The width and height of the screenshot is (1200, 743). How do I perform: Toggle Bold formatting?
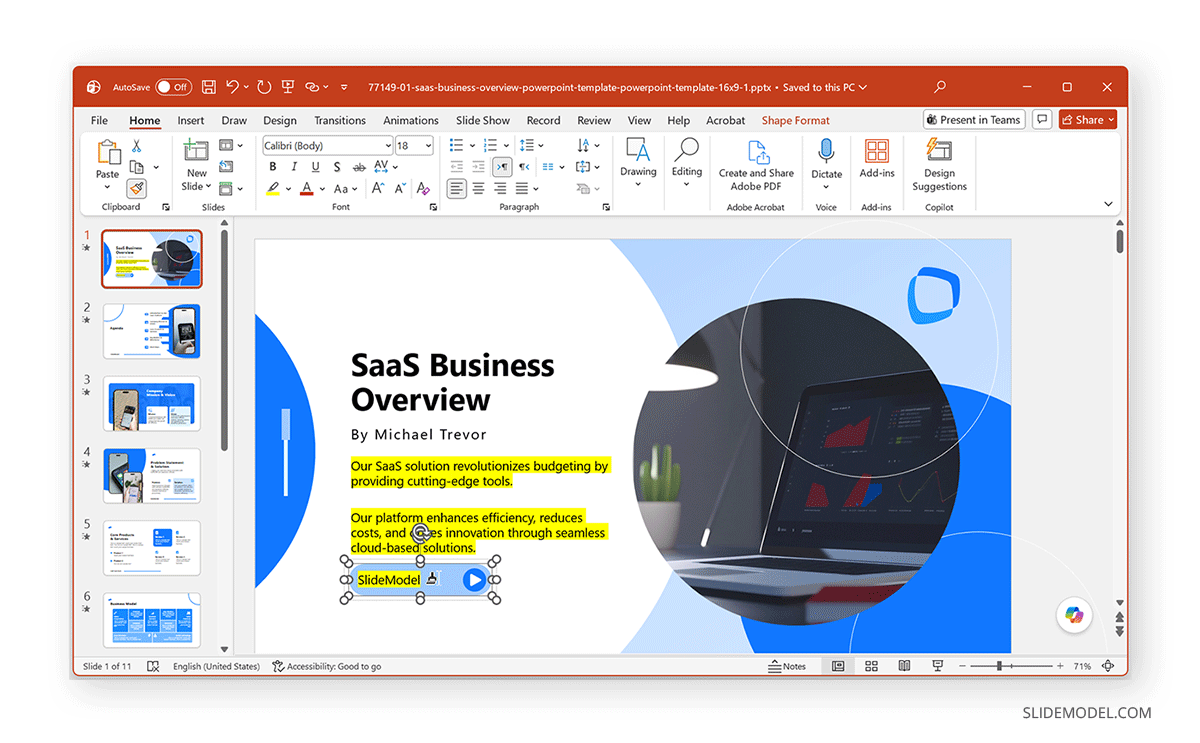point(272,167)
